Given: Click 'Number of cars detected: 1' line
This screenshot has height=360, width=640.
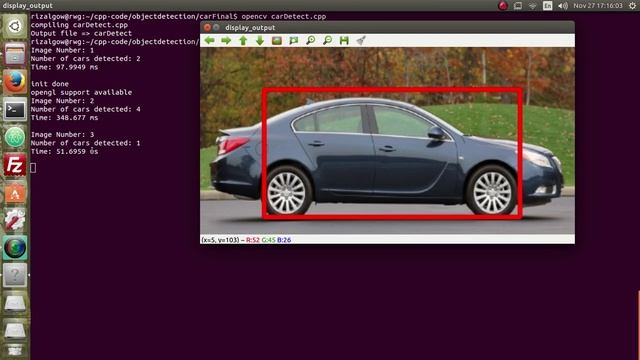Looking at the screenshot, I should 85,143.
